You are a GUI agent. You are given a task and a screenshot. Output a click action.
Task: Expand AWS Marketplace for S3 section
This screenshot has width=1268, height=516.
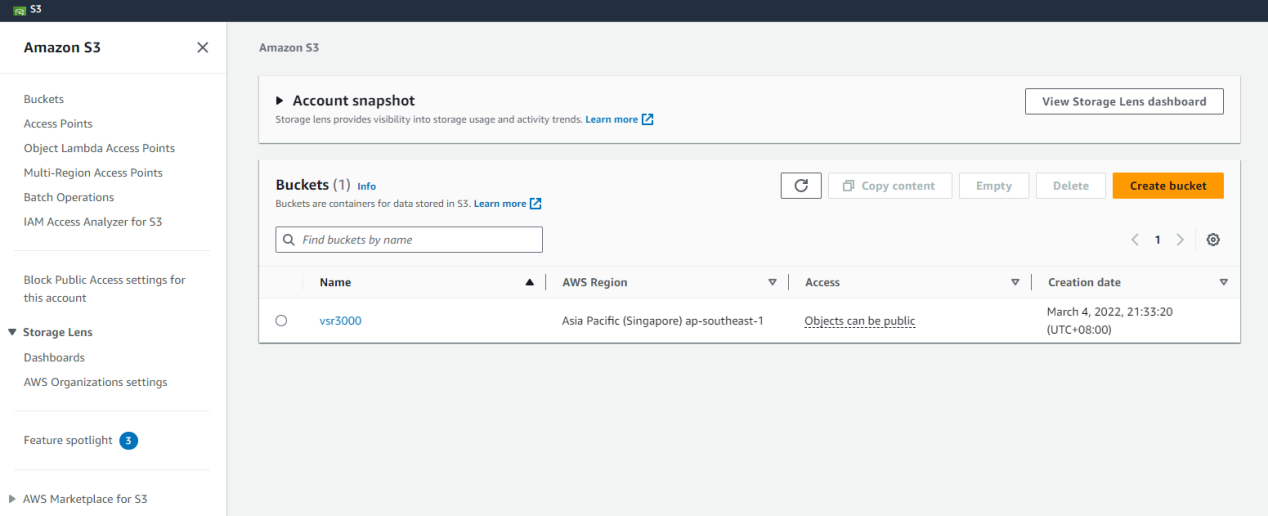coord(12,498)
